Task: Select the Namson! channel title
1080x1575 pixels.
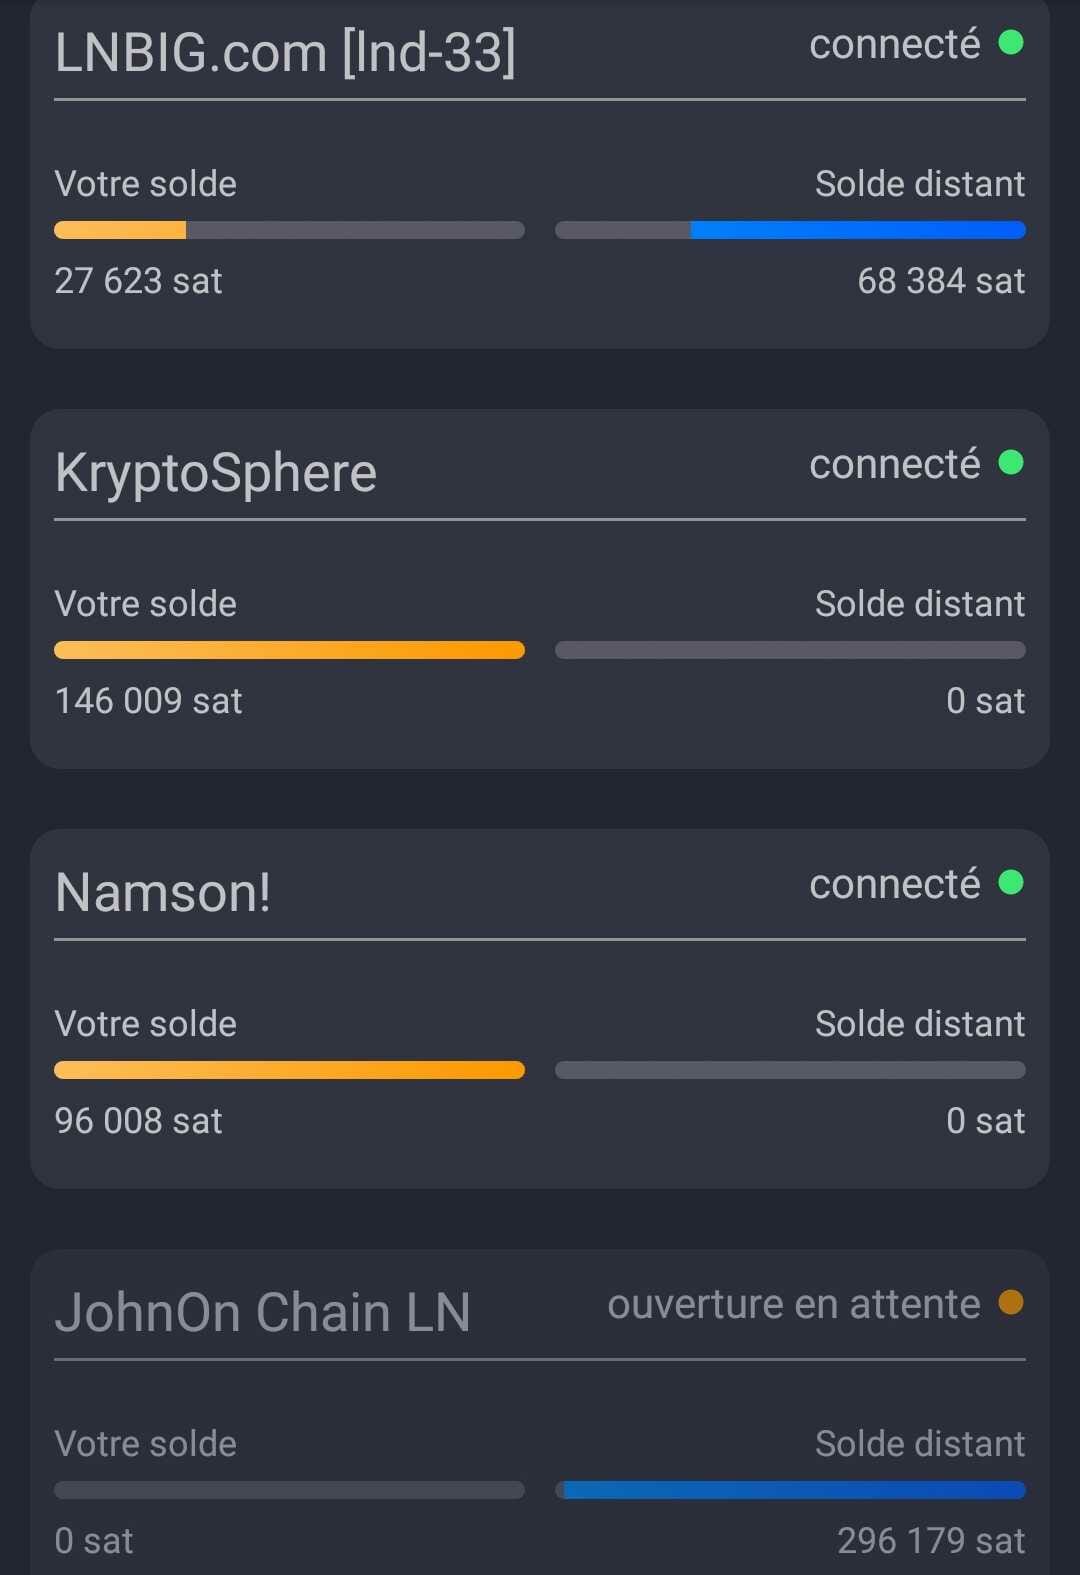Action: [x=163, y=893]
